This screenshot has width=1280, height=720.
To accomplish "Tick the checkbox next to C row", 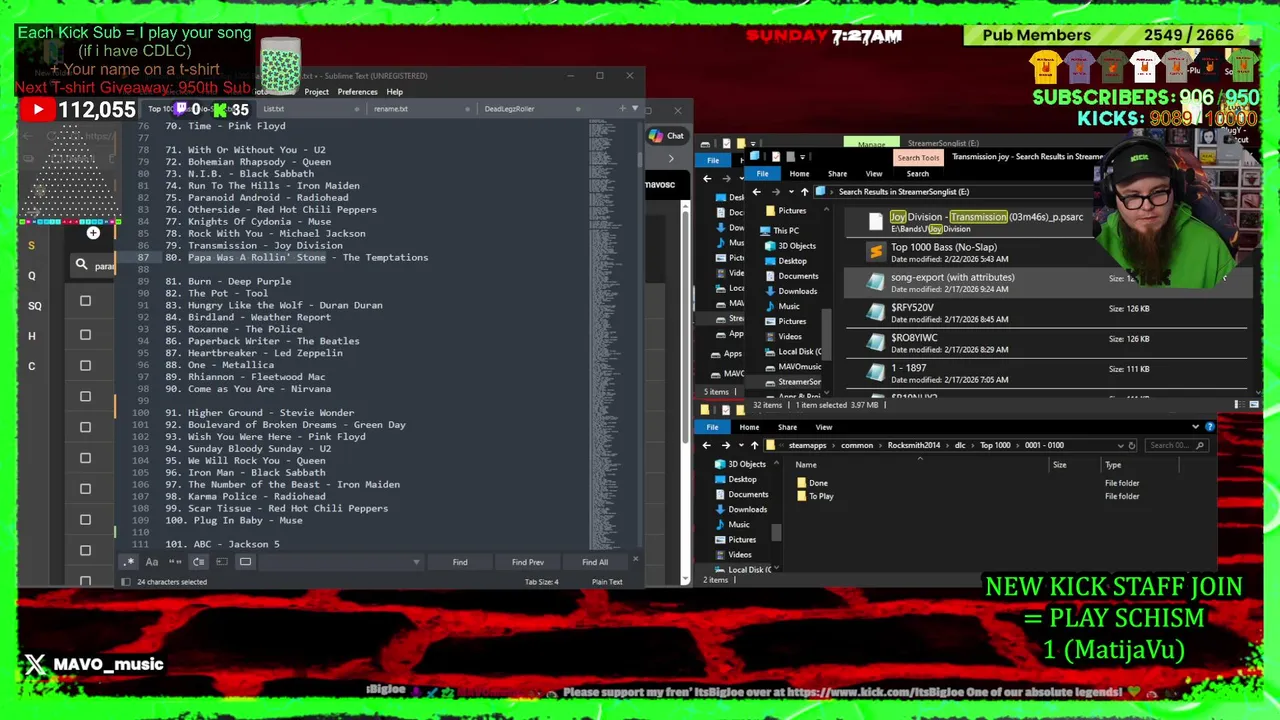I will pos(85,365).
